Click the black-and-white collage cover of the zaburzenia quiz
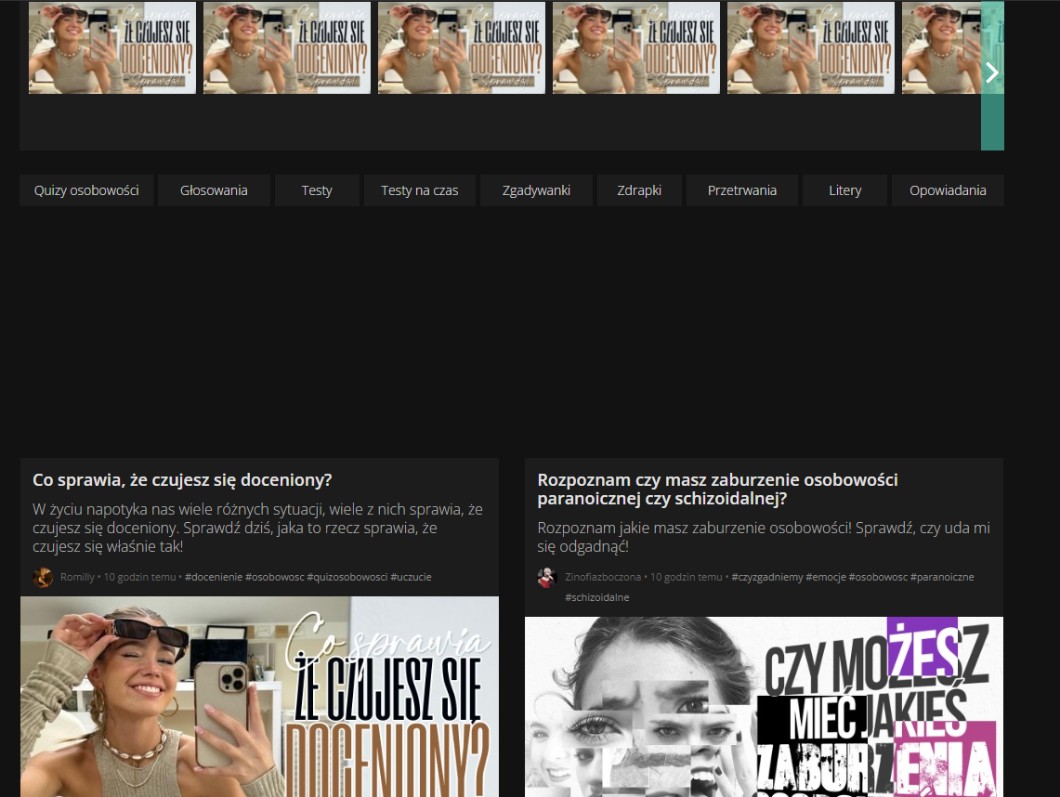Screen dimensions: 1060x797 [x=763, y=706]
